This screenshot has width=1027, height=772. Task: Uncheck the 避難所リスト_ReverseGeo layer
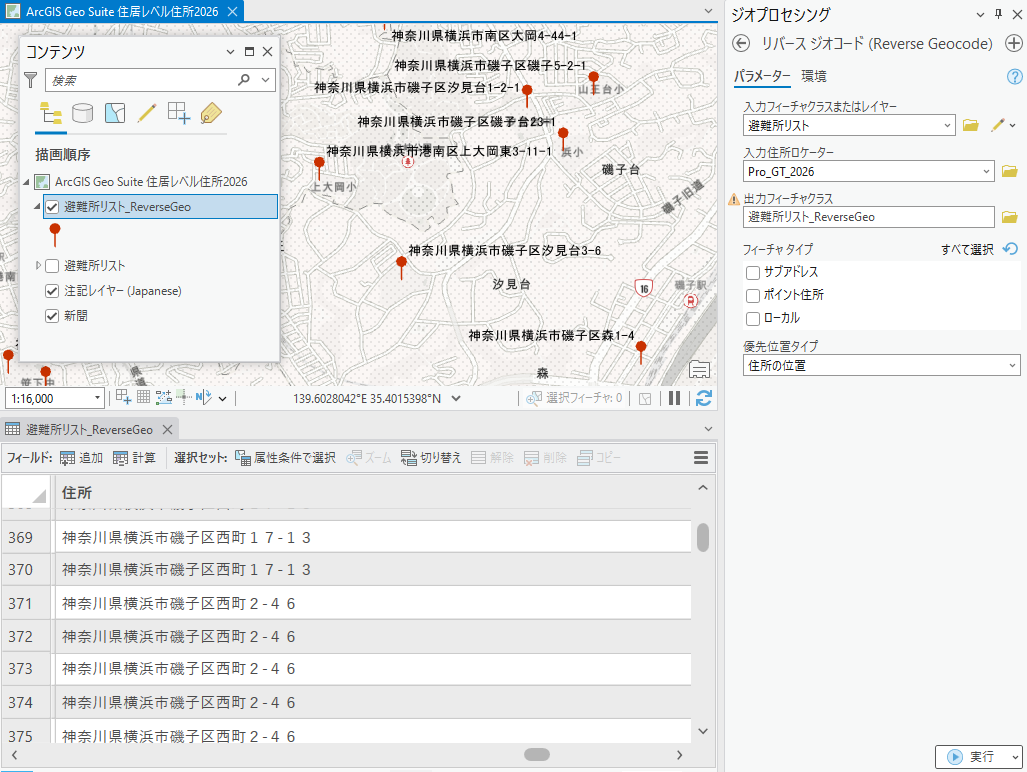pyautogui.click(x=52, y=207)
